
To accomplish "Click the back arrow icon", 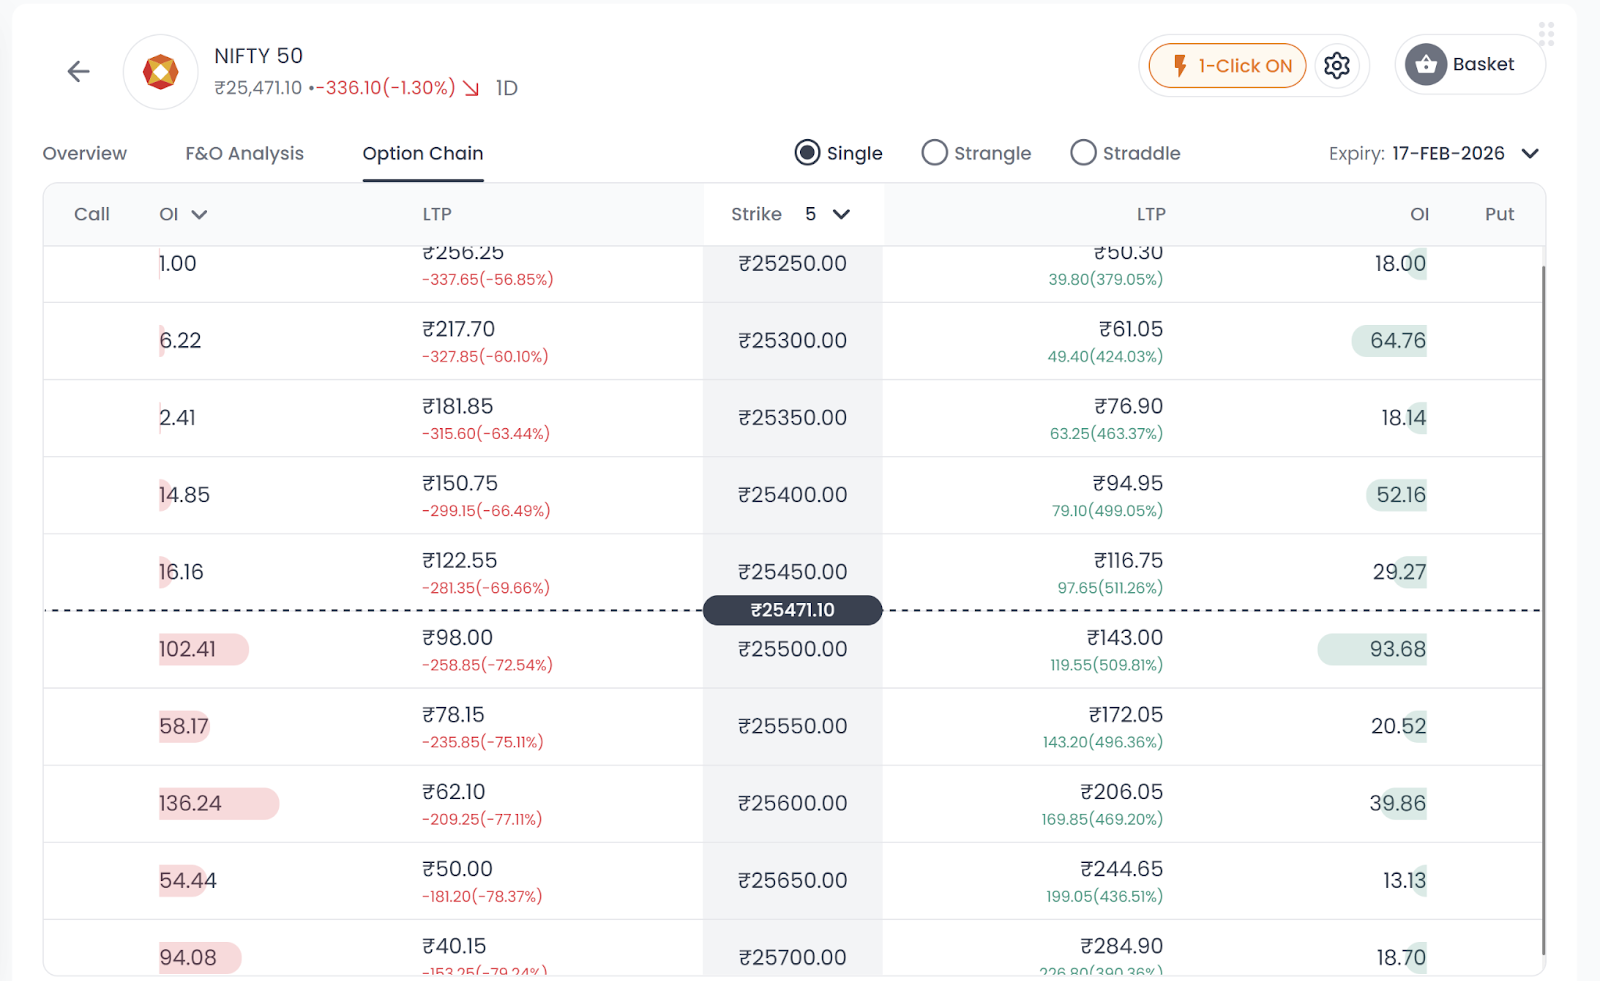I will pyautogui.click(x=78, y=71).
